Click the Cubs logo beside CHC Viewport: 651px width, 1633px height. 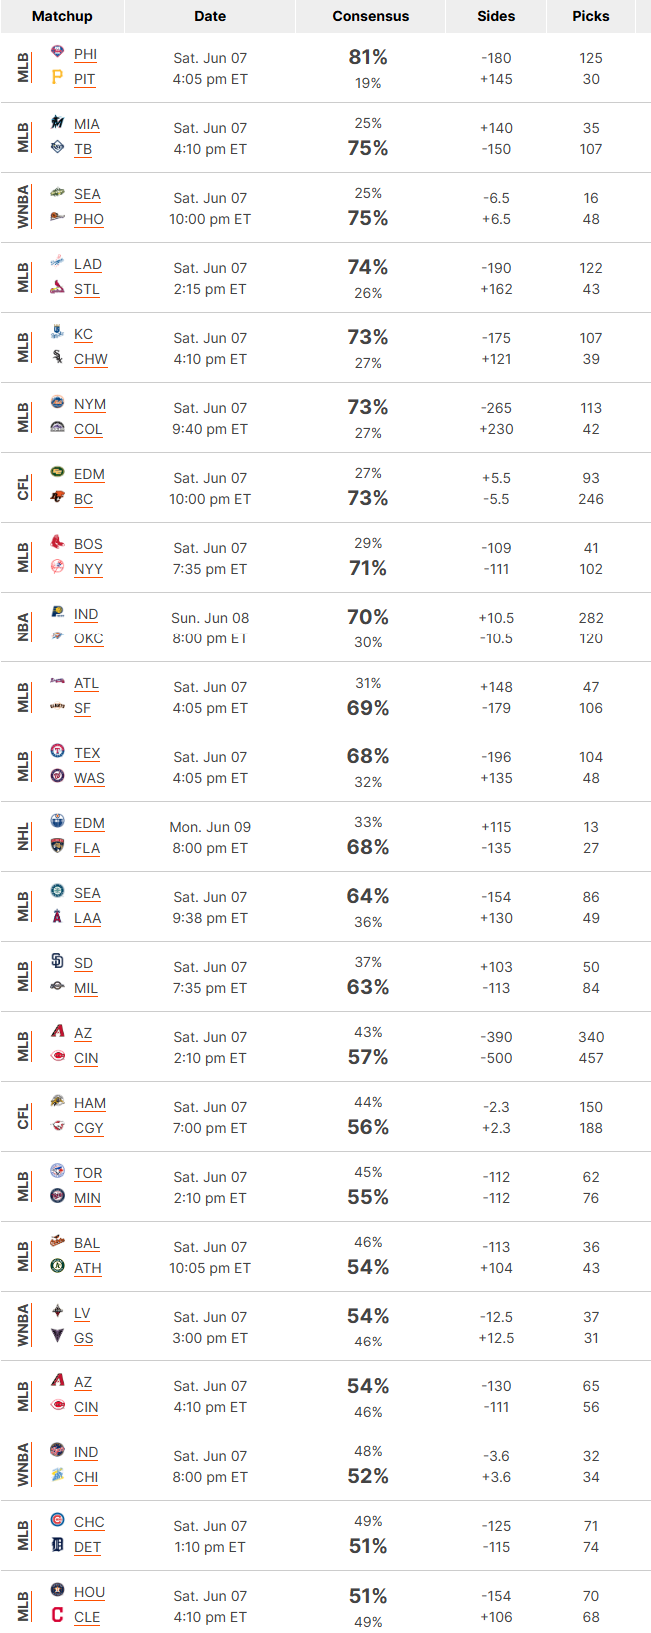(57, 1520)
